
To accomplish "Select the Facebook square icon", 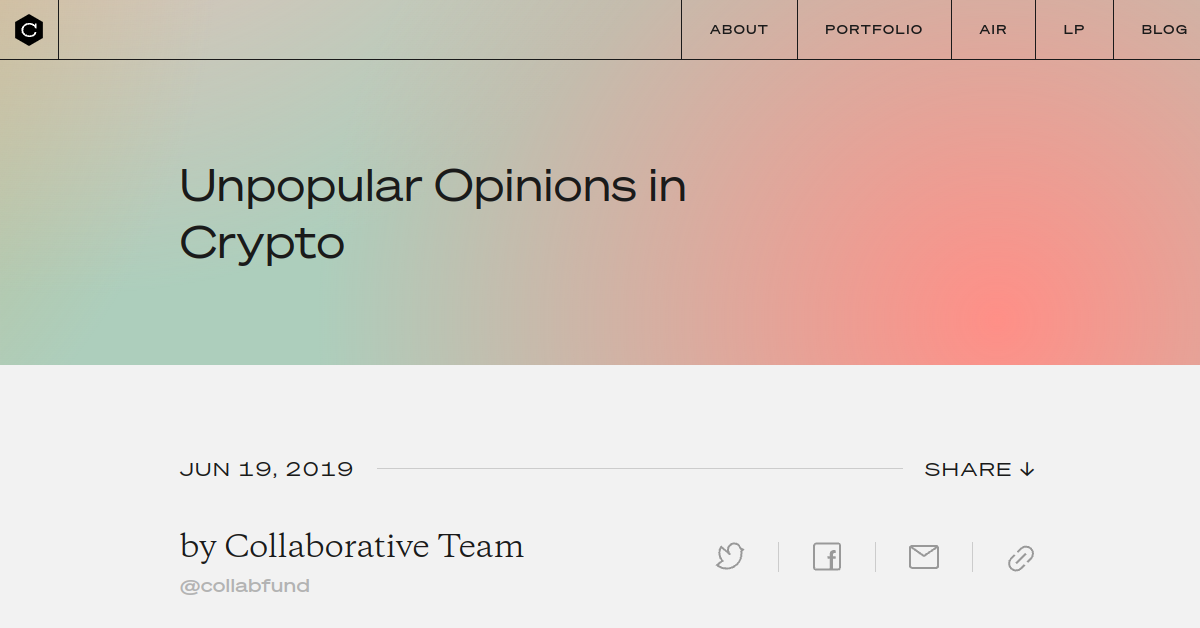I will click(826, 557).
